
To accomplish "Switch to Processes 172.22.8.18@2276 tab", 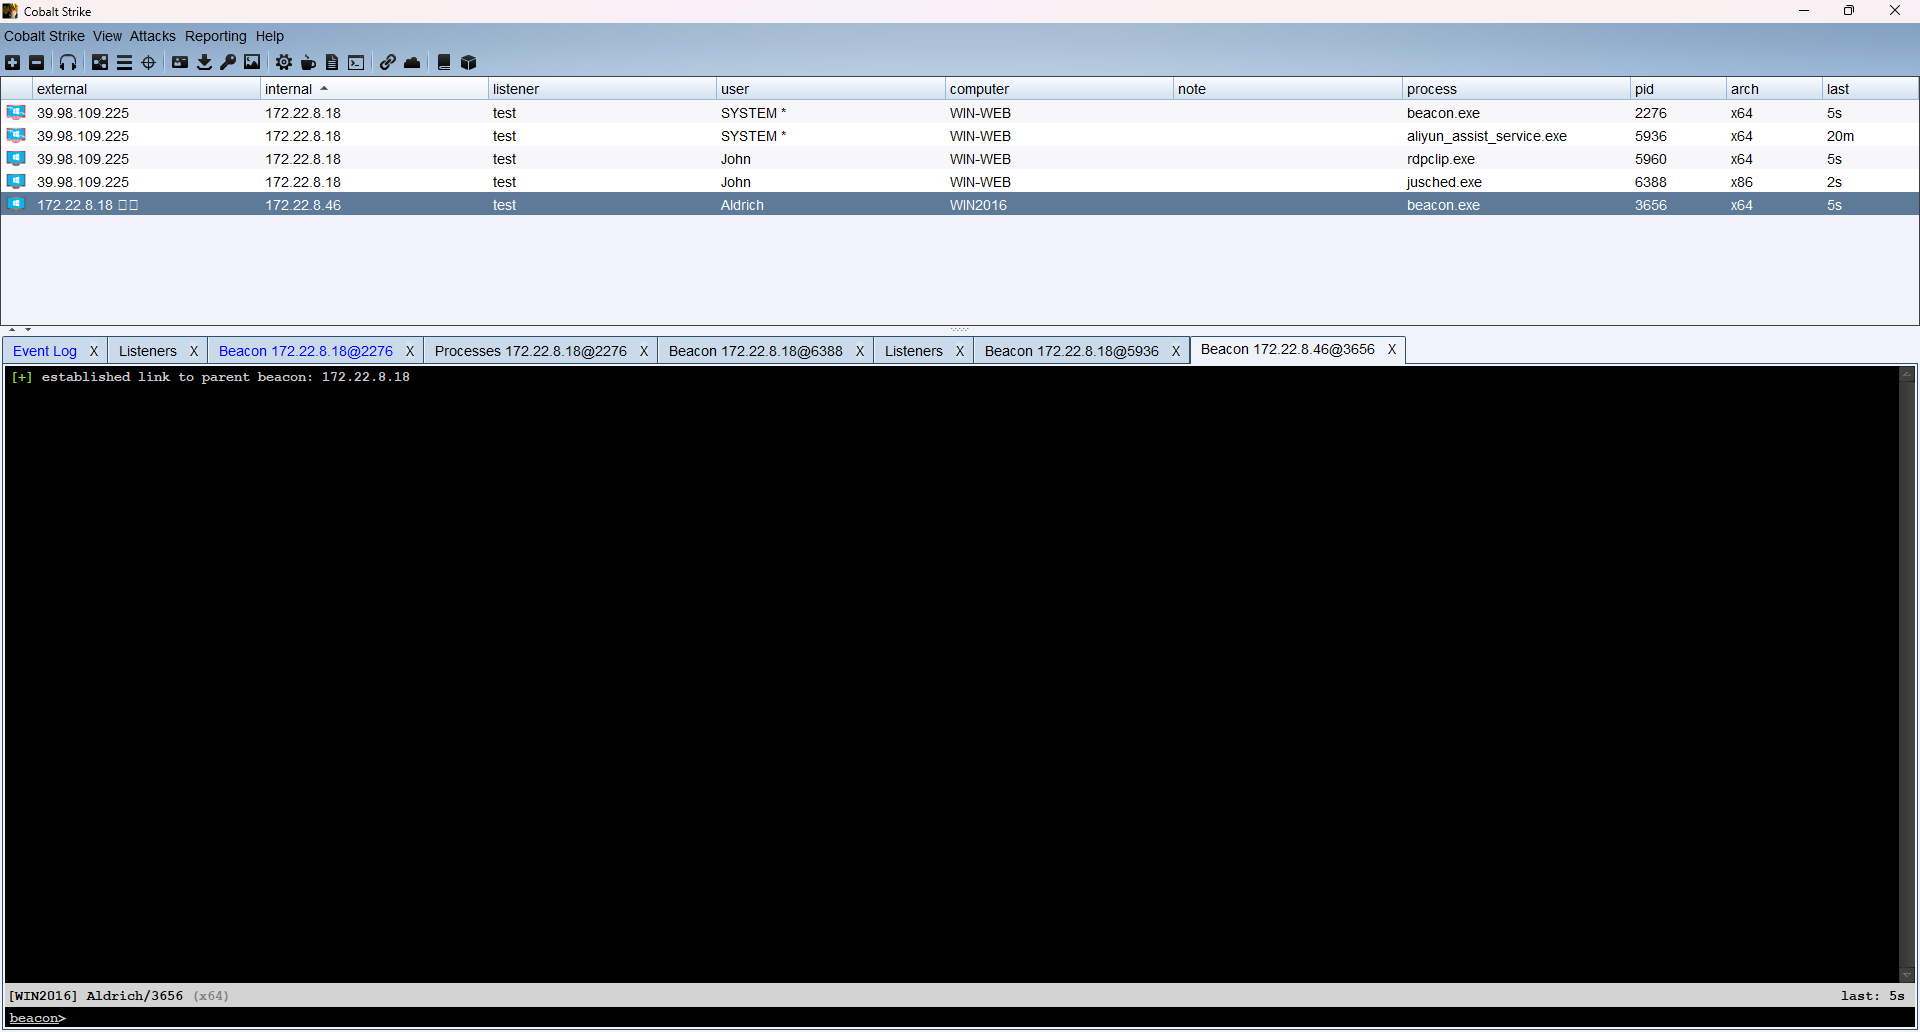I will tap(530, 351).
